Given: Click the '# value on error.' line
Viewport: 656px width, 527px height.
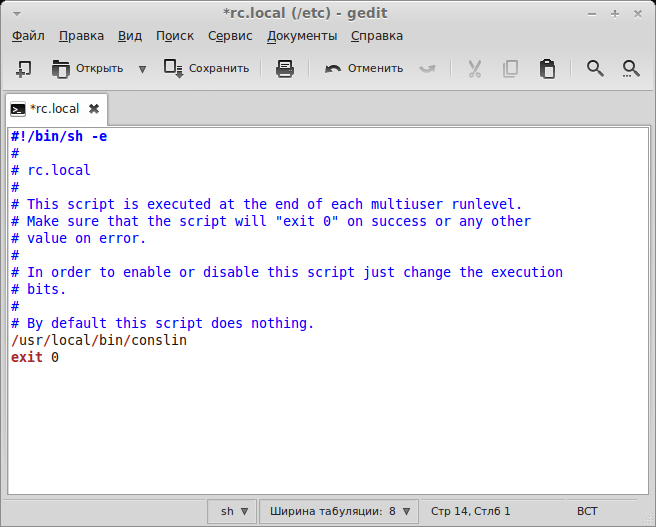Looking at the screenshot, I should pyautogui.click(x=78, y=238).
